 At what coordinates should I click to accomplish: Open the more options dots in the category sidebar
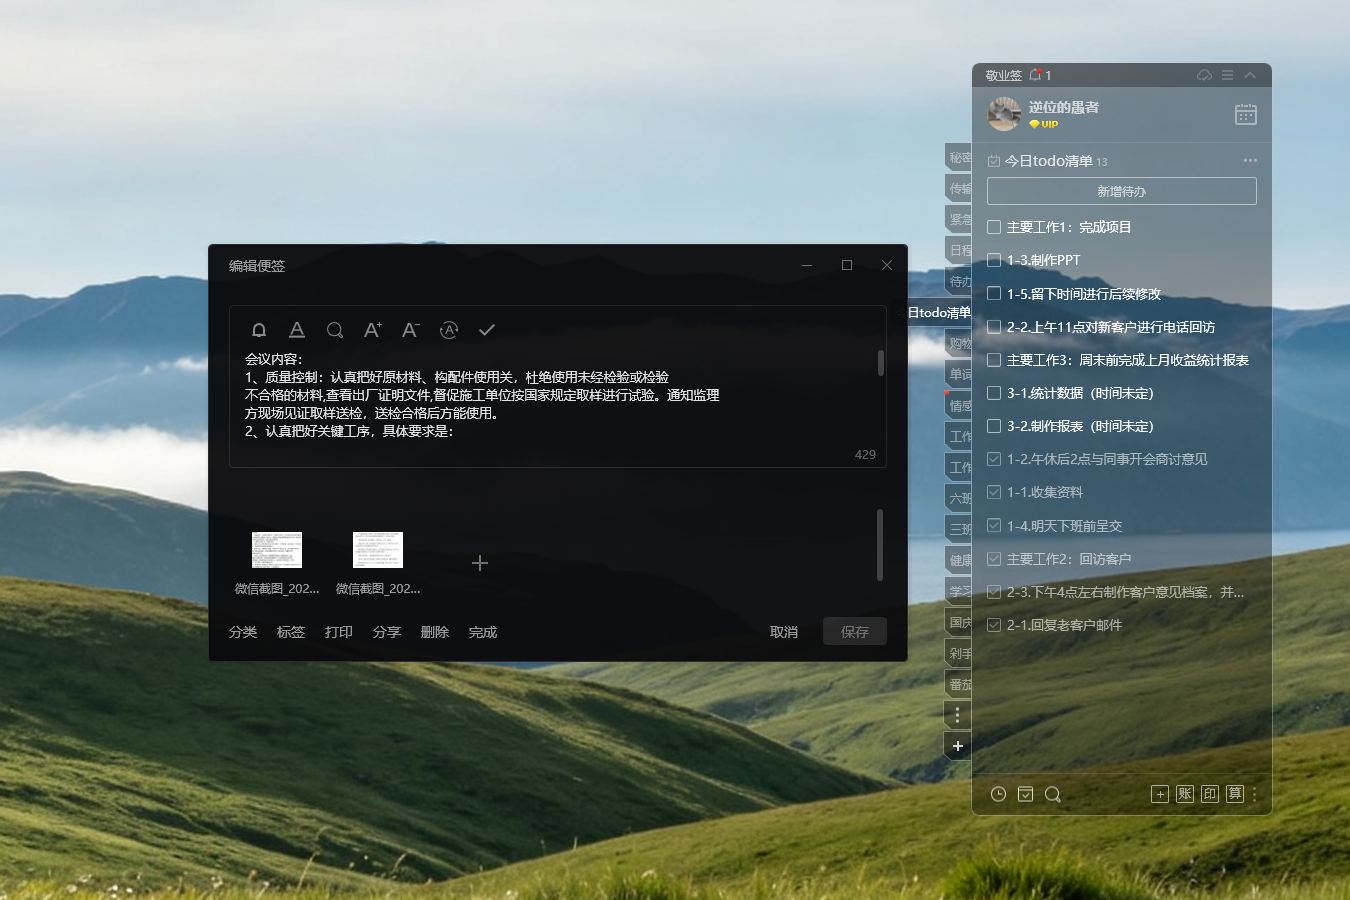click(x=957, y=715)
